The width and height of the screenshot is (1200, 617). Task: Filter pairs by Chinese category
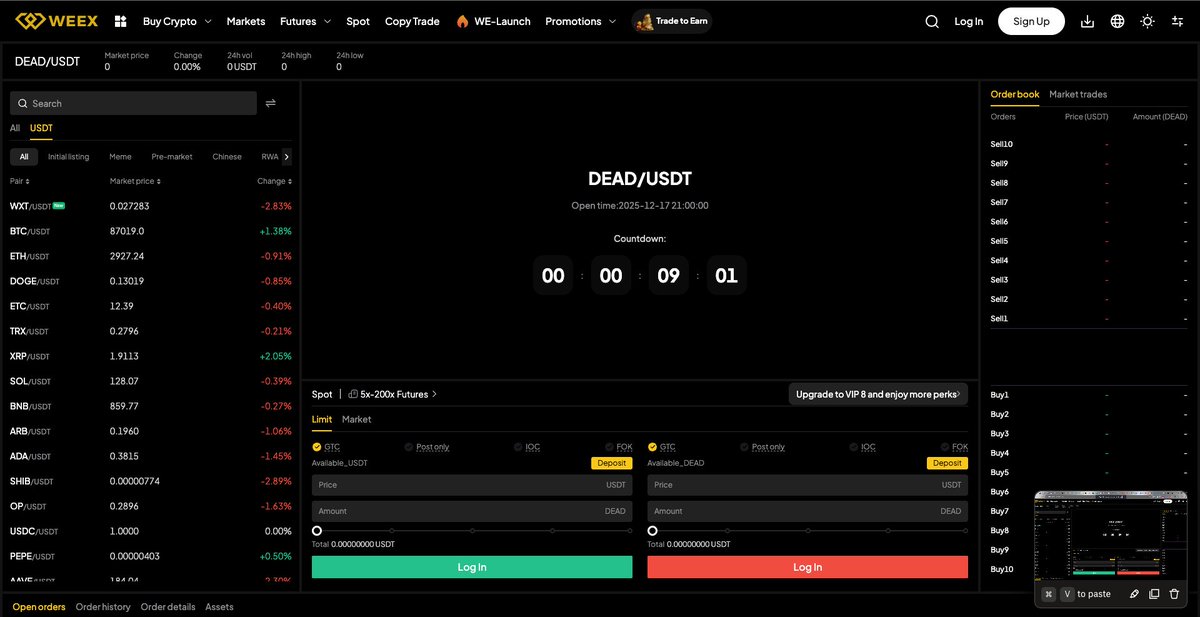(227, 157)
